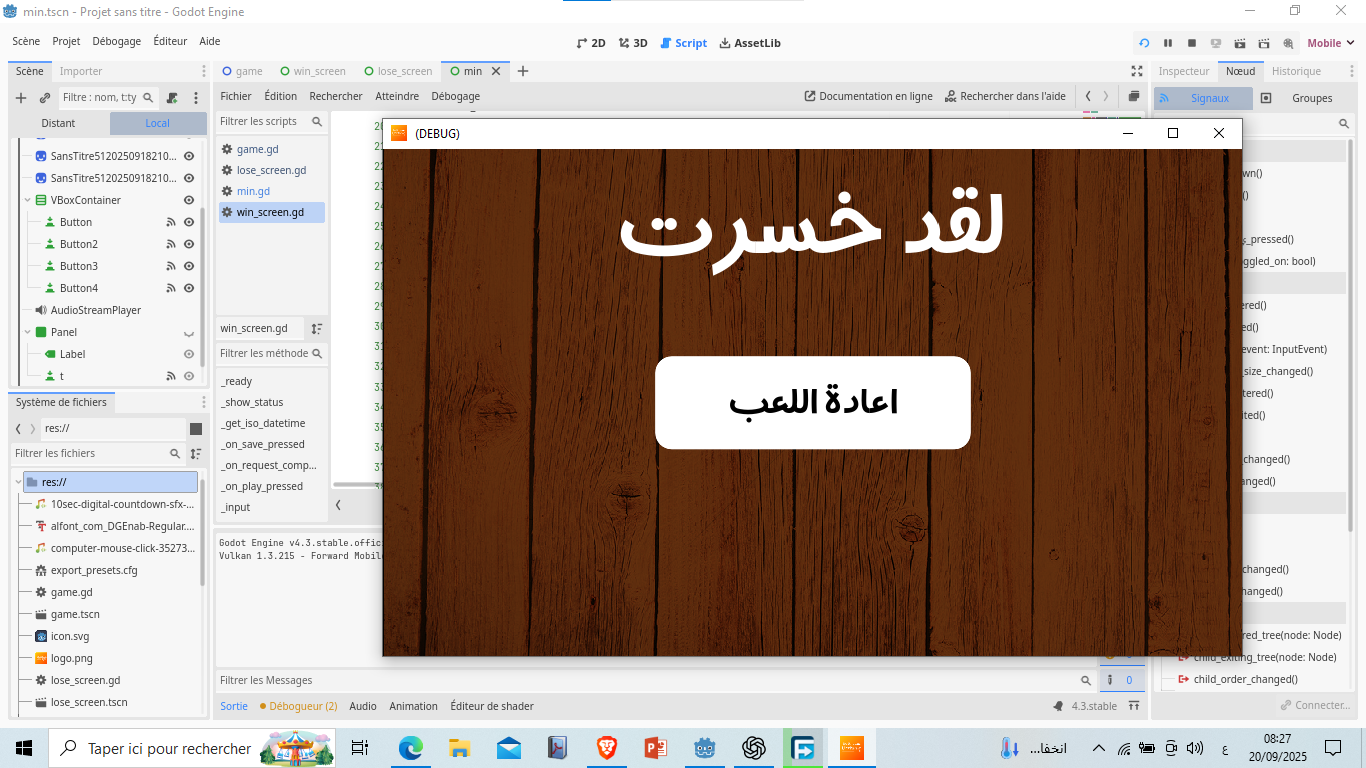Open the signal icon beside Button2

tap(171, 244)
